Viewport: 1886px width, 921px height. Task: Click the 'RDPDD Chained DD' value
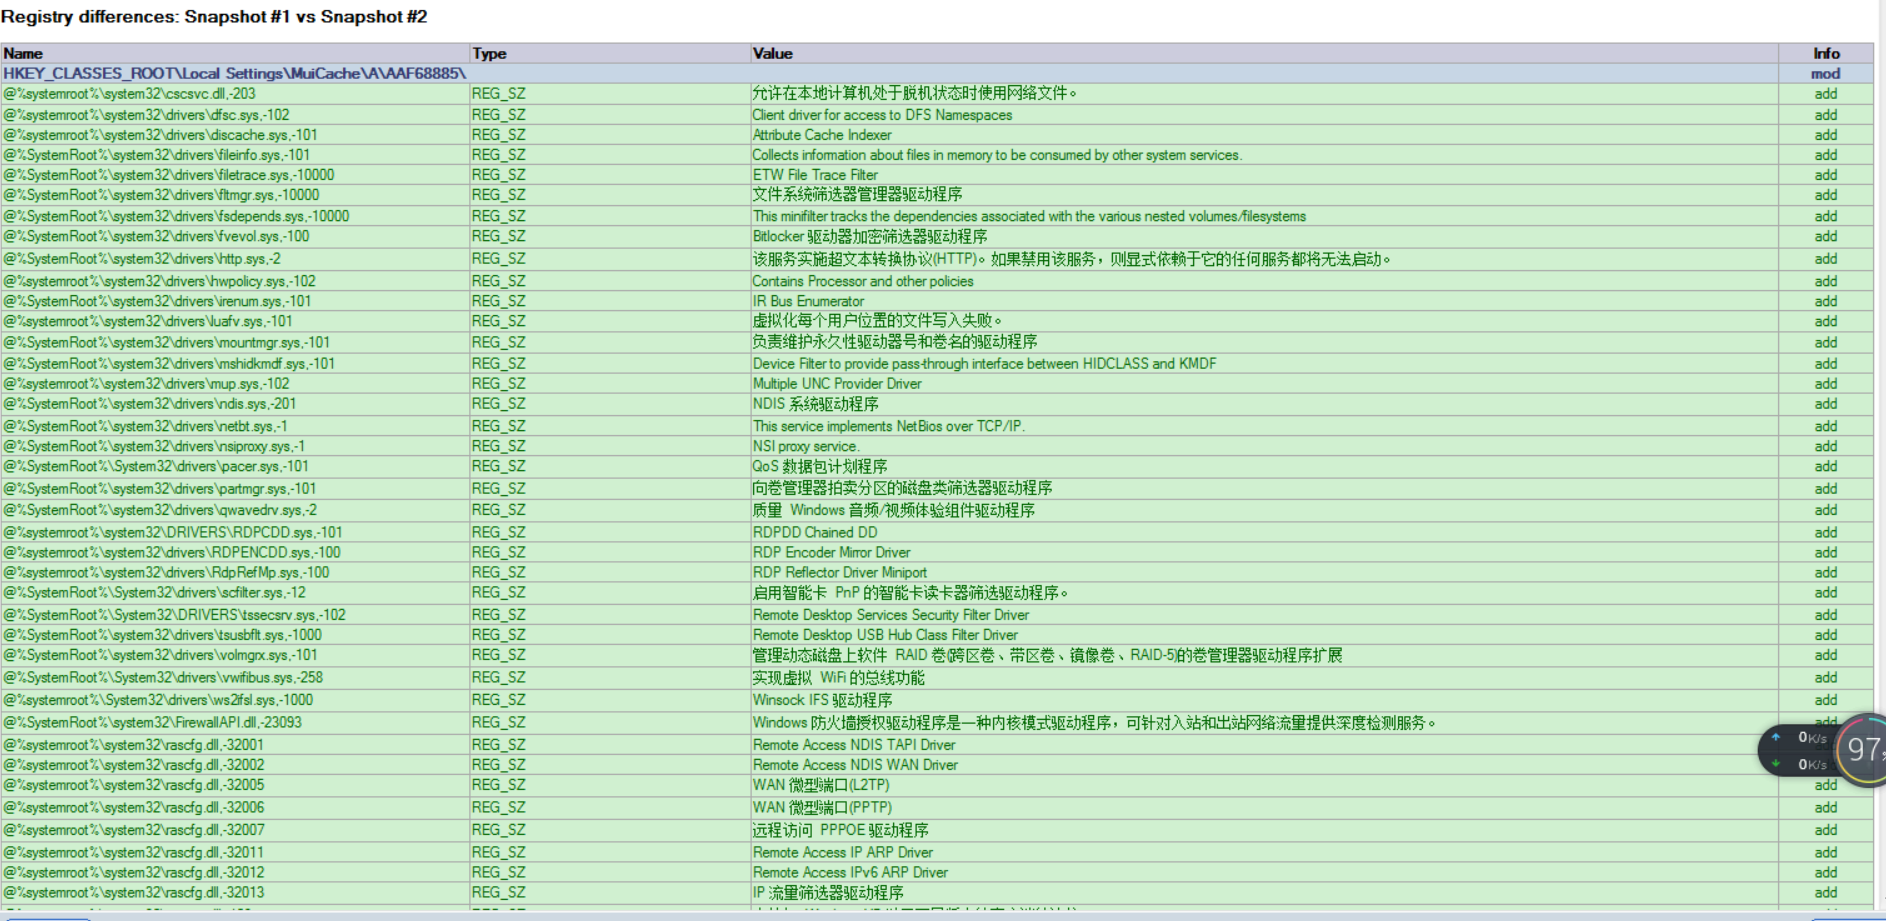pyautogui.click(x=815, y=532)
